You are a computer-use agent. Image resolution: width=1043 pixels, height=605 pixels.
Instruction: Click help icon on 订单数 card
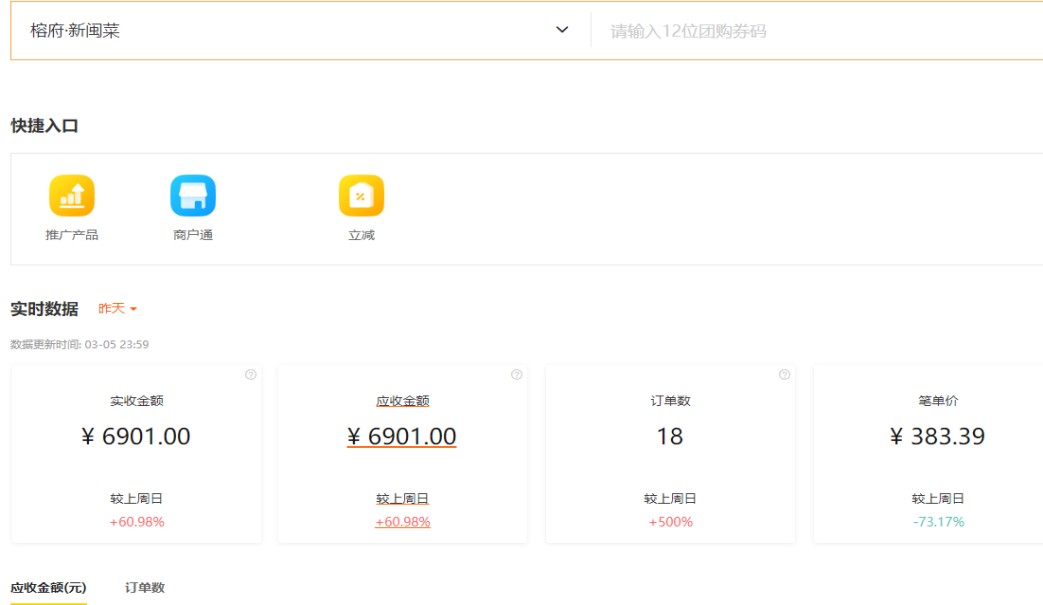coord(784,375)
